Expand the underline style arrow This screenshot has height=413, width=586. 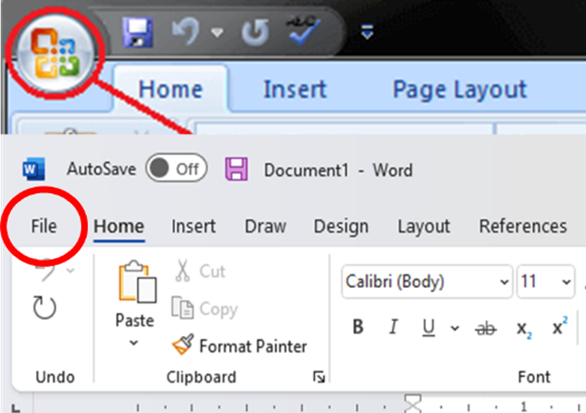454,328
